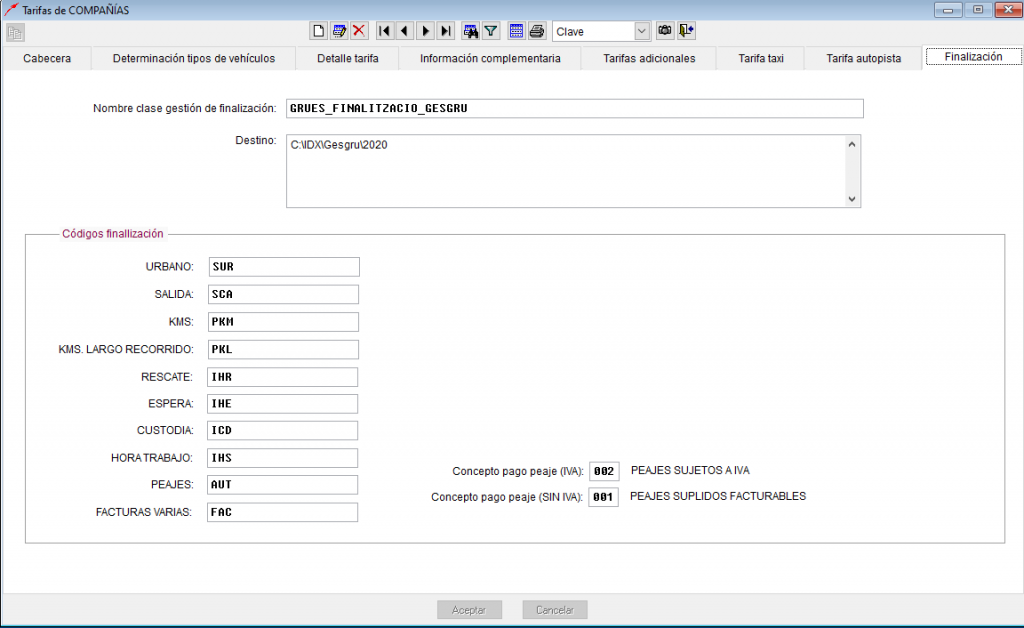Click the Códigos finalización group title
The image size is (1024, 628).
click(x=112, y=234)
